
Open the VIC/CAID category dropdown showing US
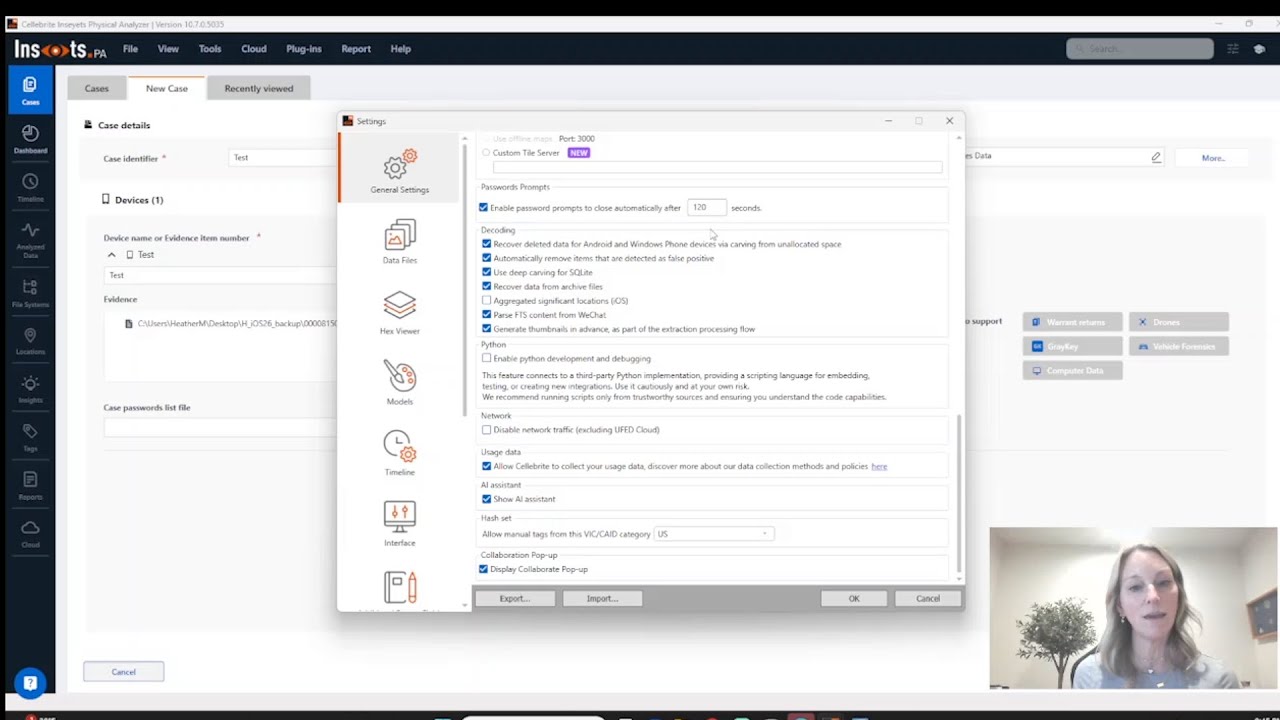[x=714, y=534]
